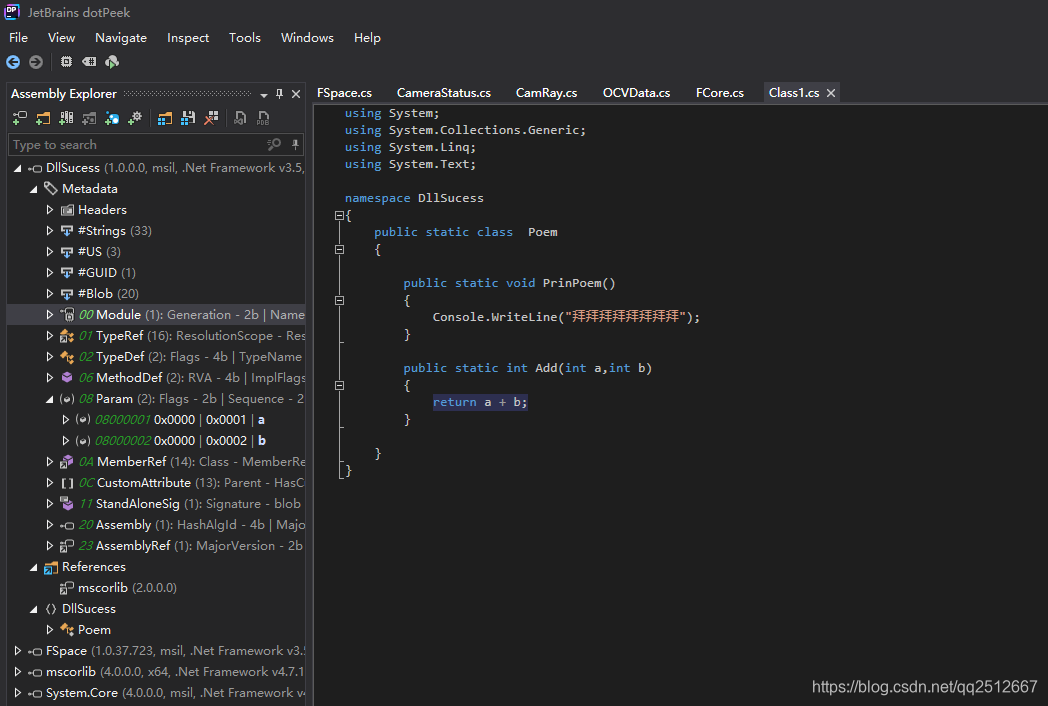Open the File menu
The image size is (1048, 706).
pos(19,38)
